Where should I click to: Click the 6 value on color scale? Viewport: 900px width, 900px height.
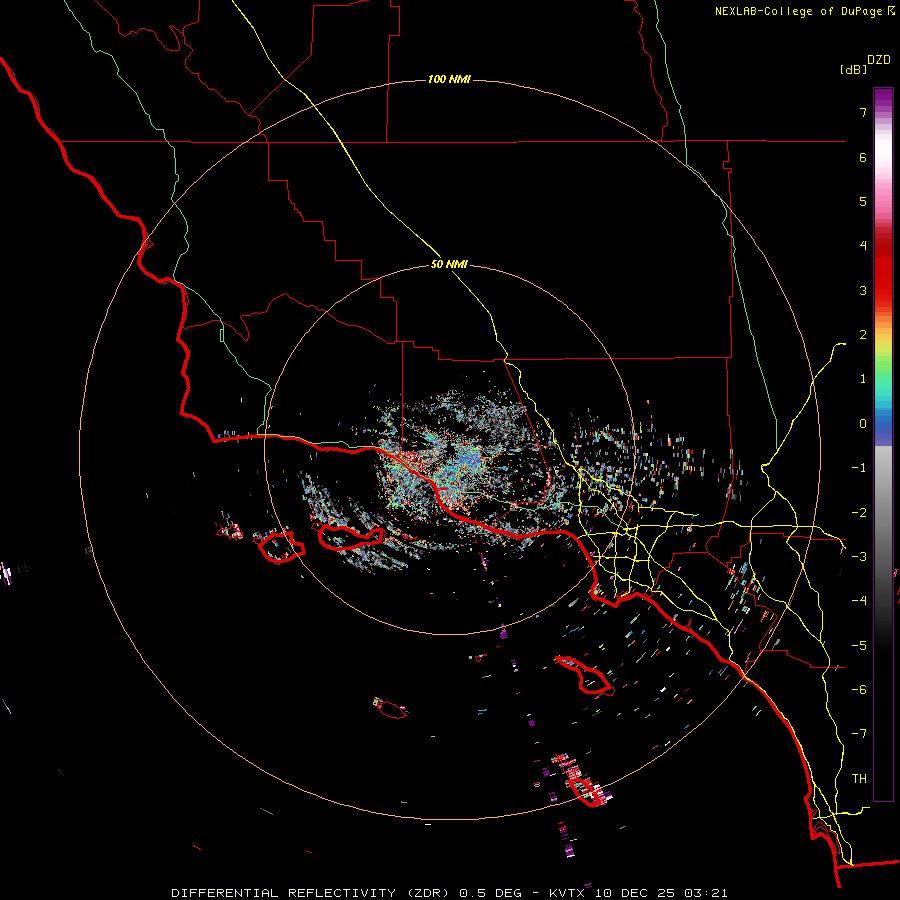(863, 157)
